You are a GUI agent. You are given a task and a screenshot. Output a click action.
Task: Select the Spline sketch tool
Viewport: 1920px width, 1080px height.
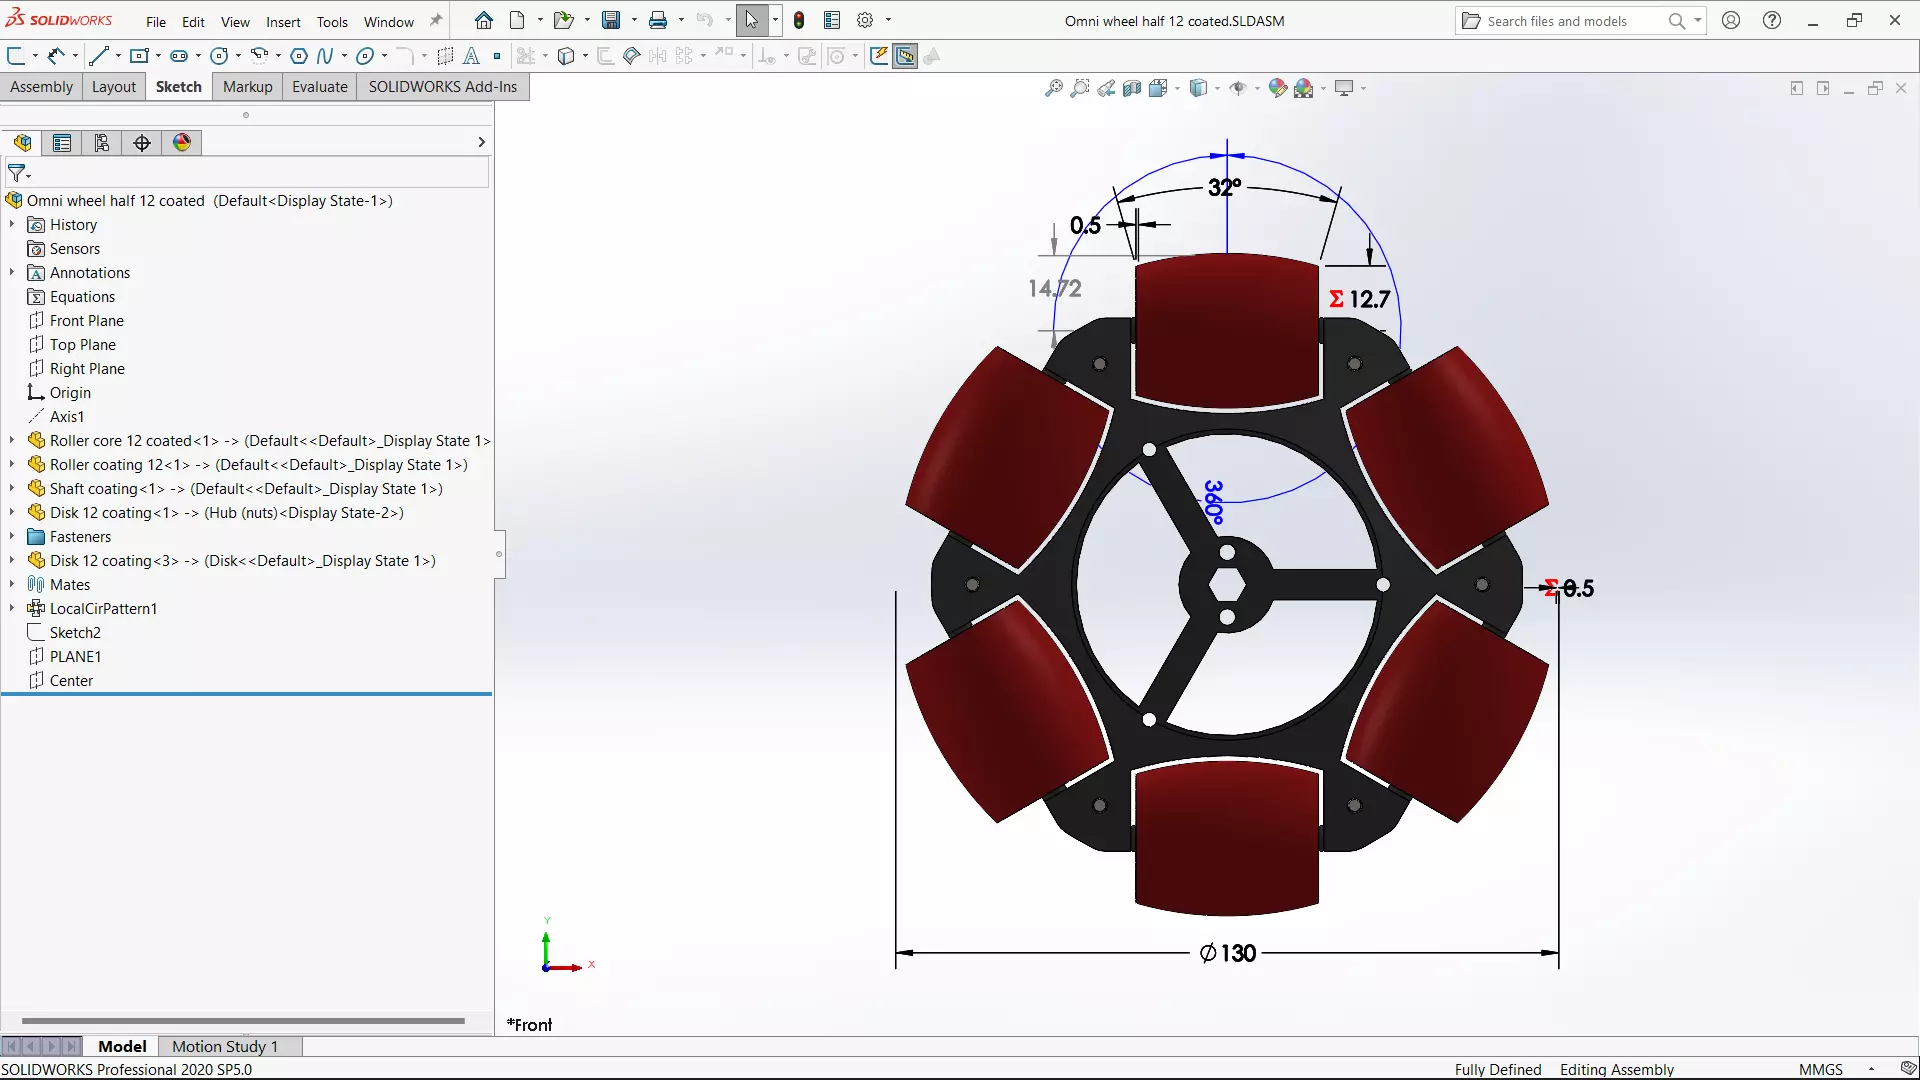(325, 56)
